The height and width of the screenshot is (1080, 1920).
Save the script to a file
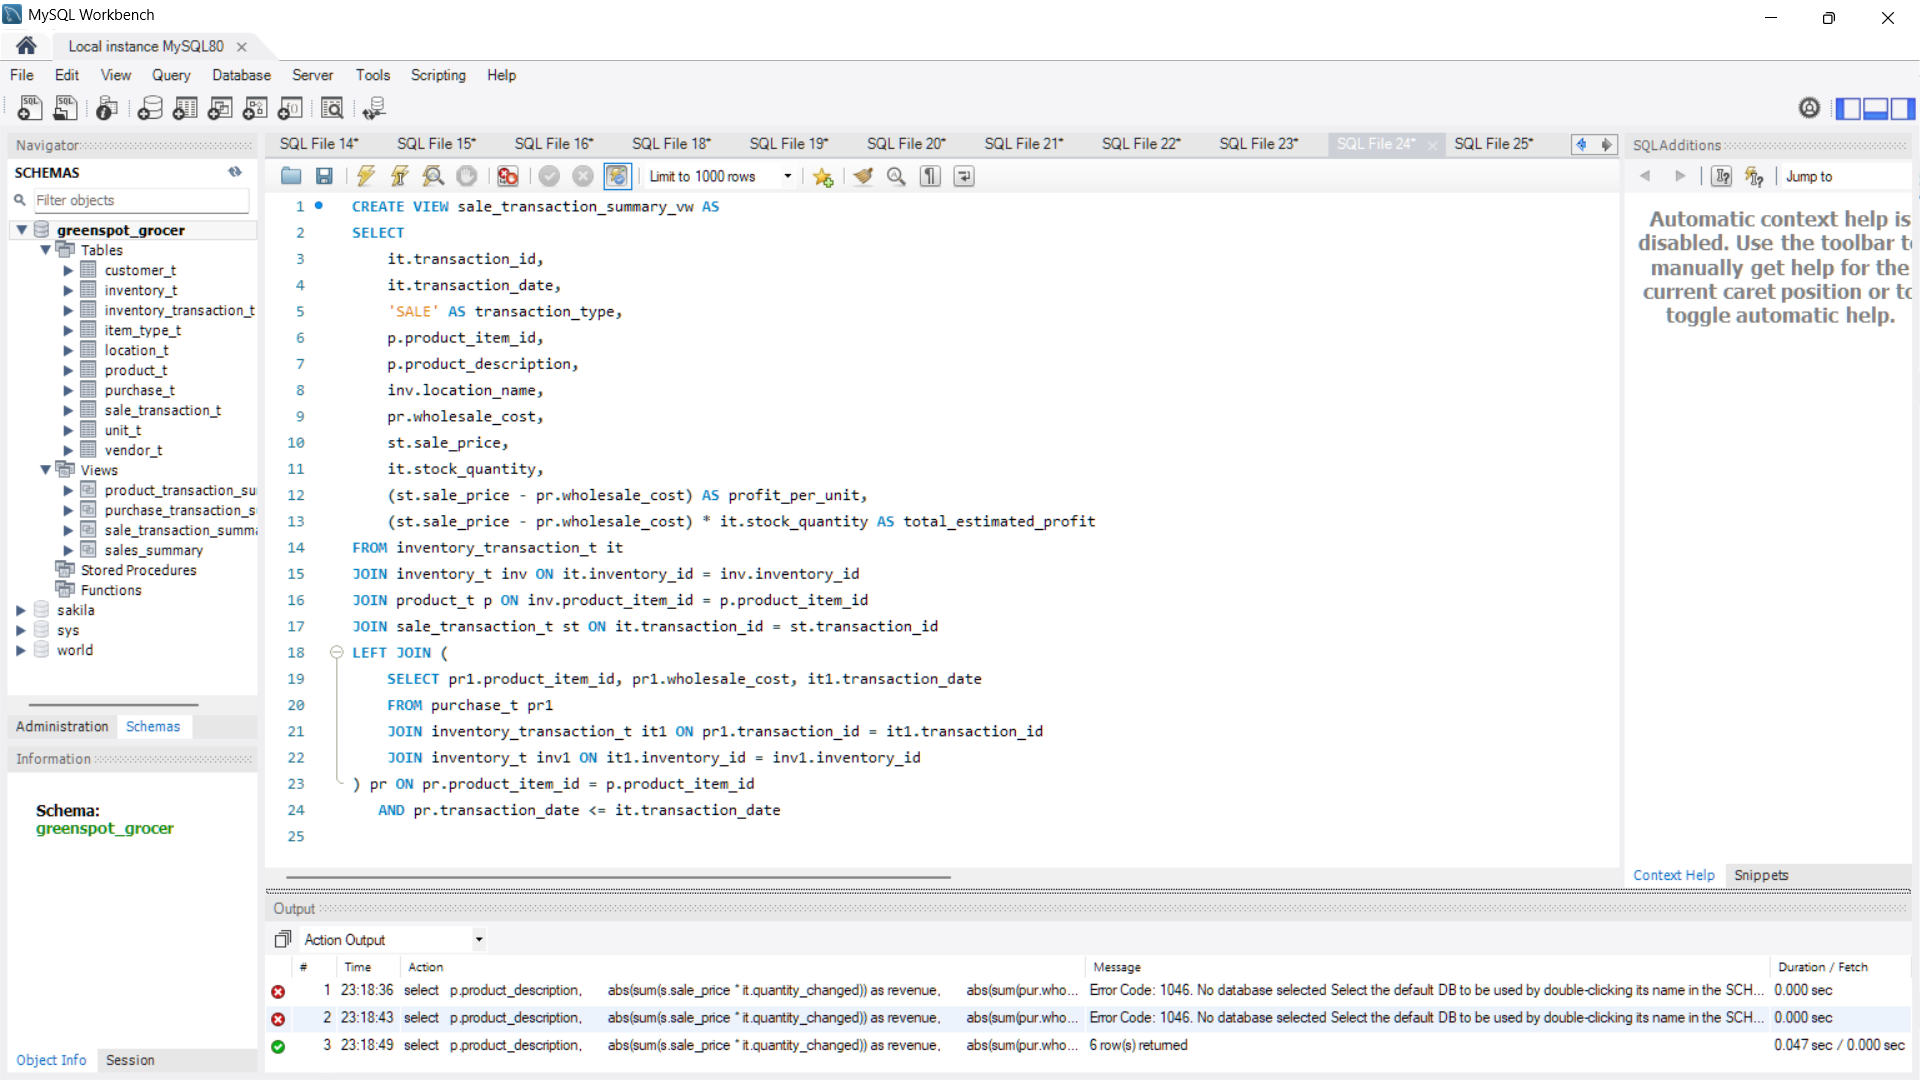(x=324, y=176)
